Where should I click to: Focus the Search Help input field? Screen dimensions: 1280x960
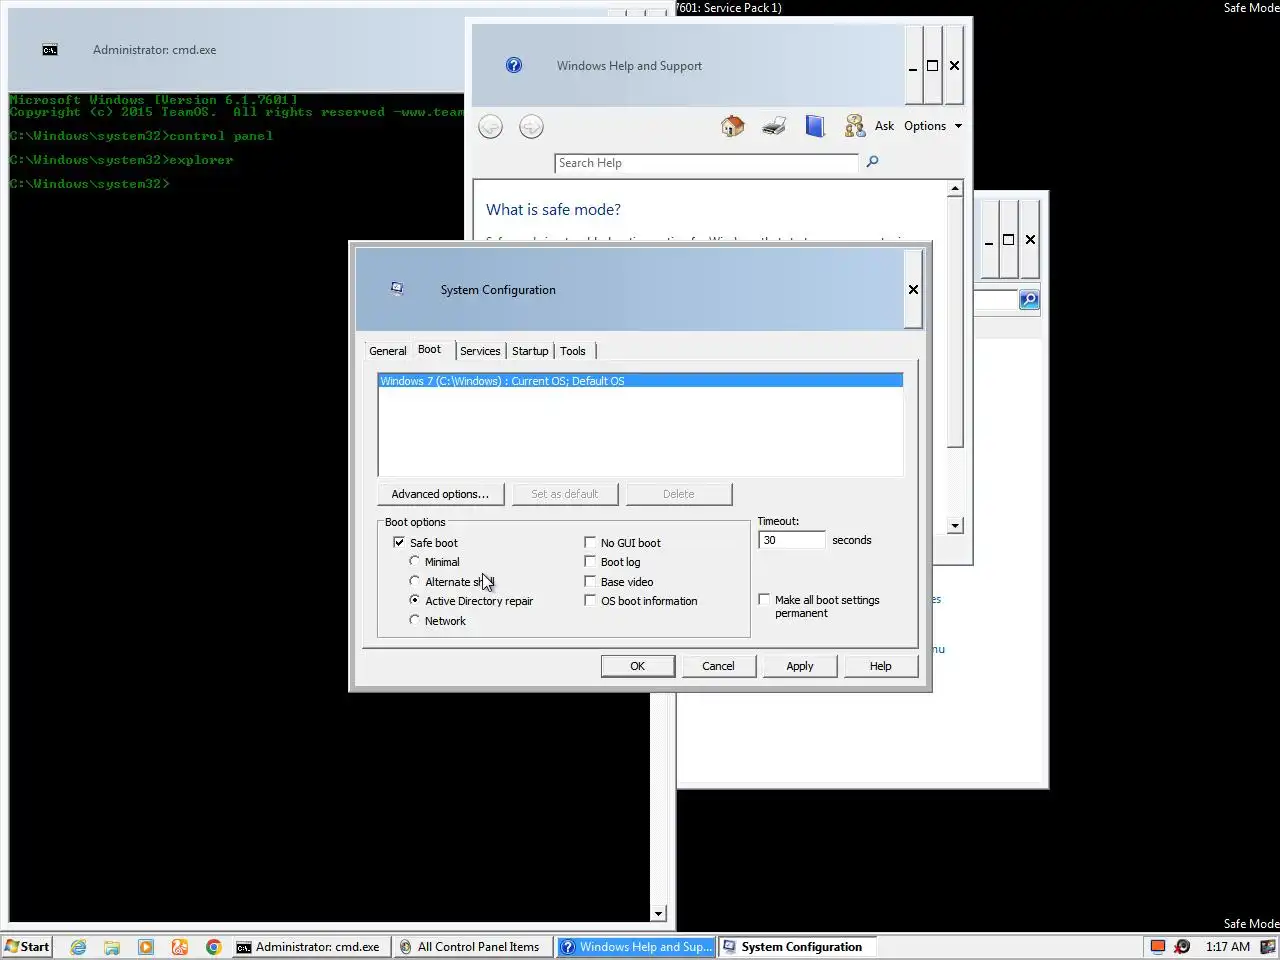706,163
